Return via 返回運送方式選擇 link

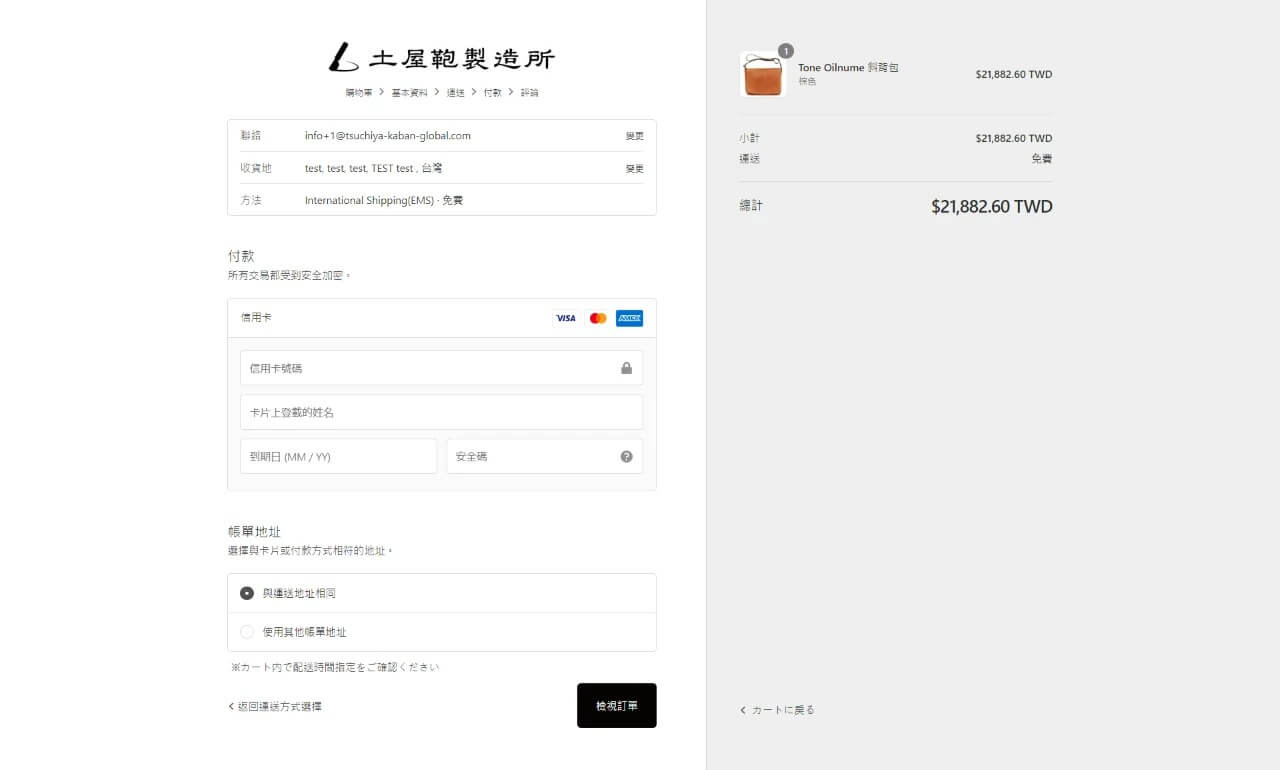[275, 706]
